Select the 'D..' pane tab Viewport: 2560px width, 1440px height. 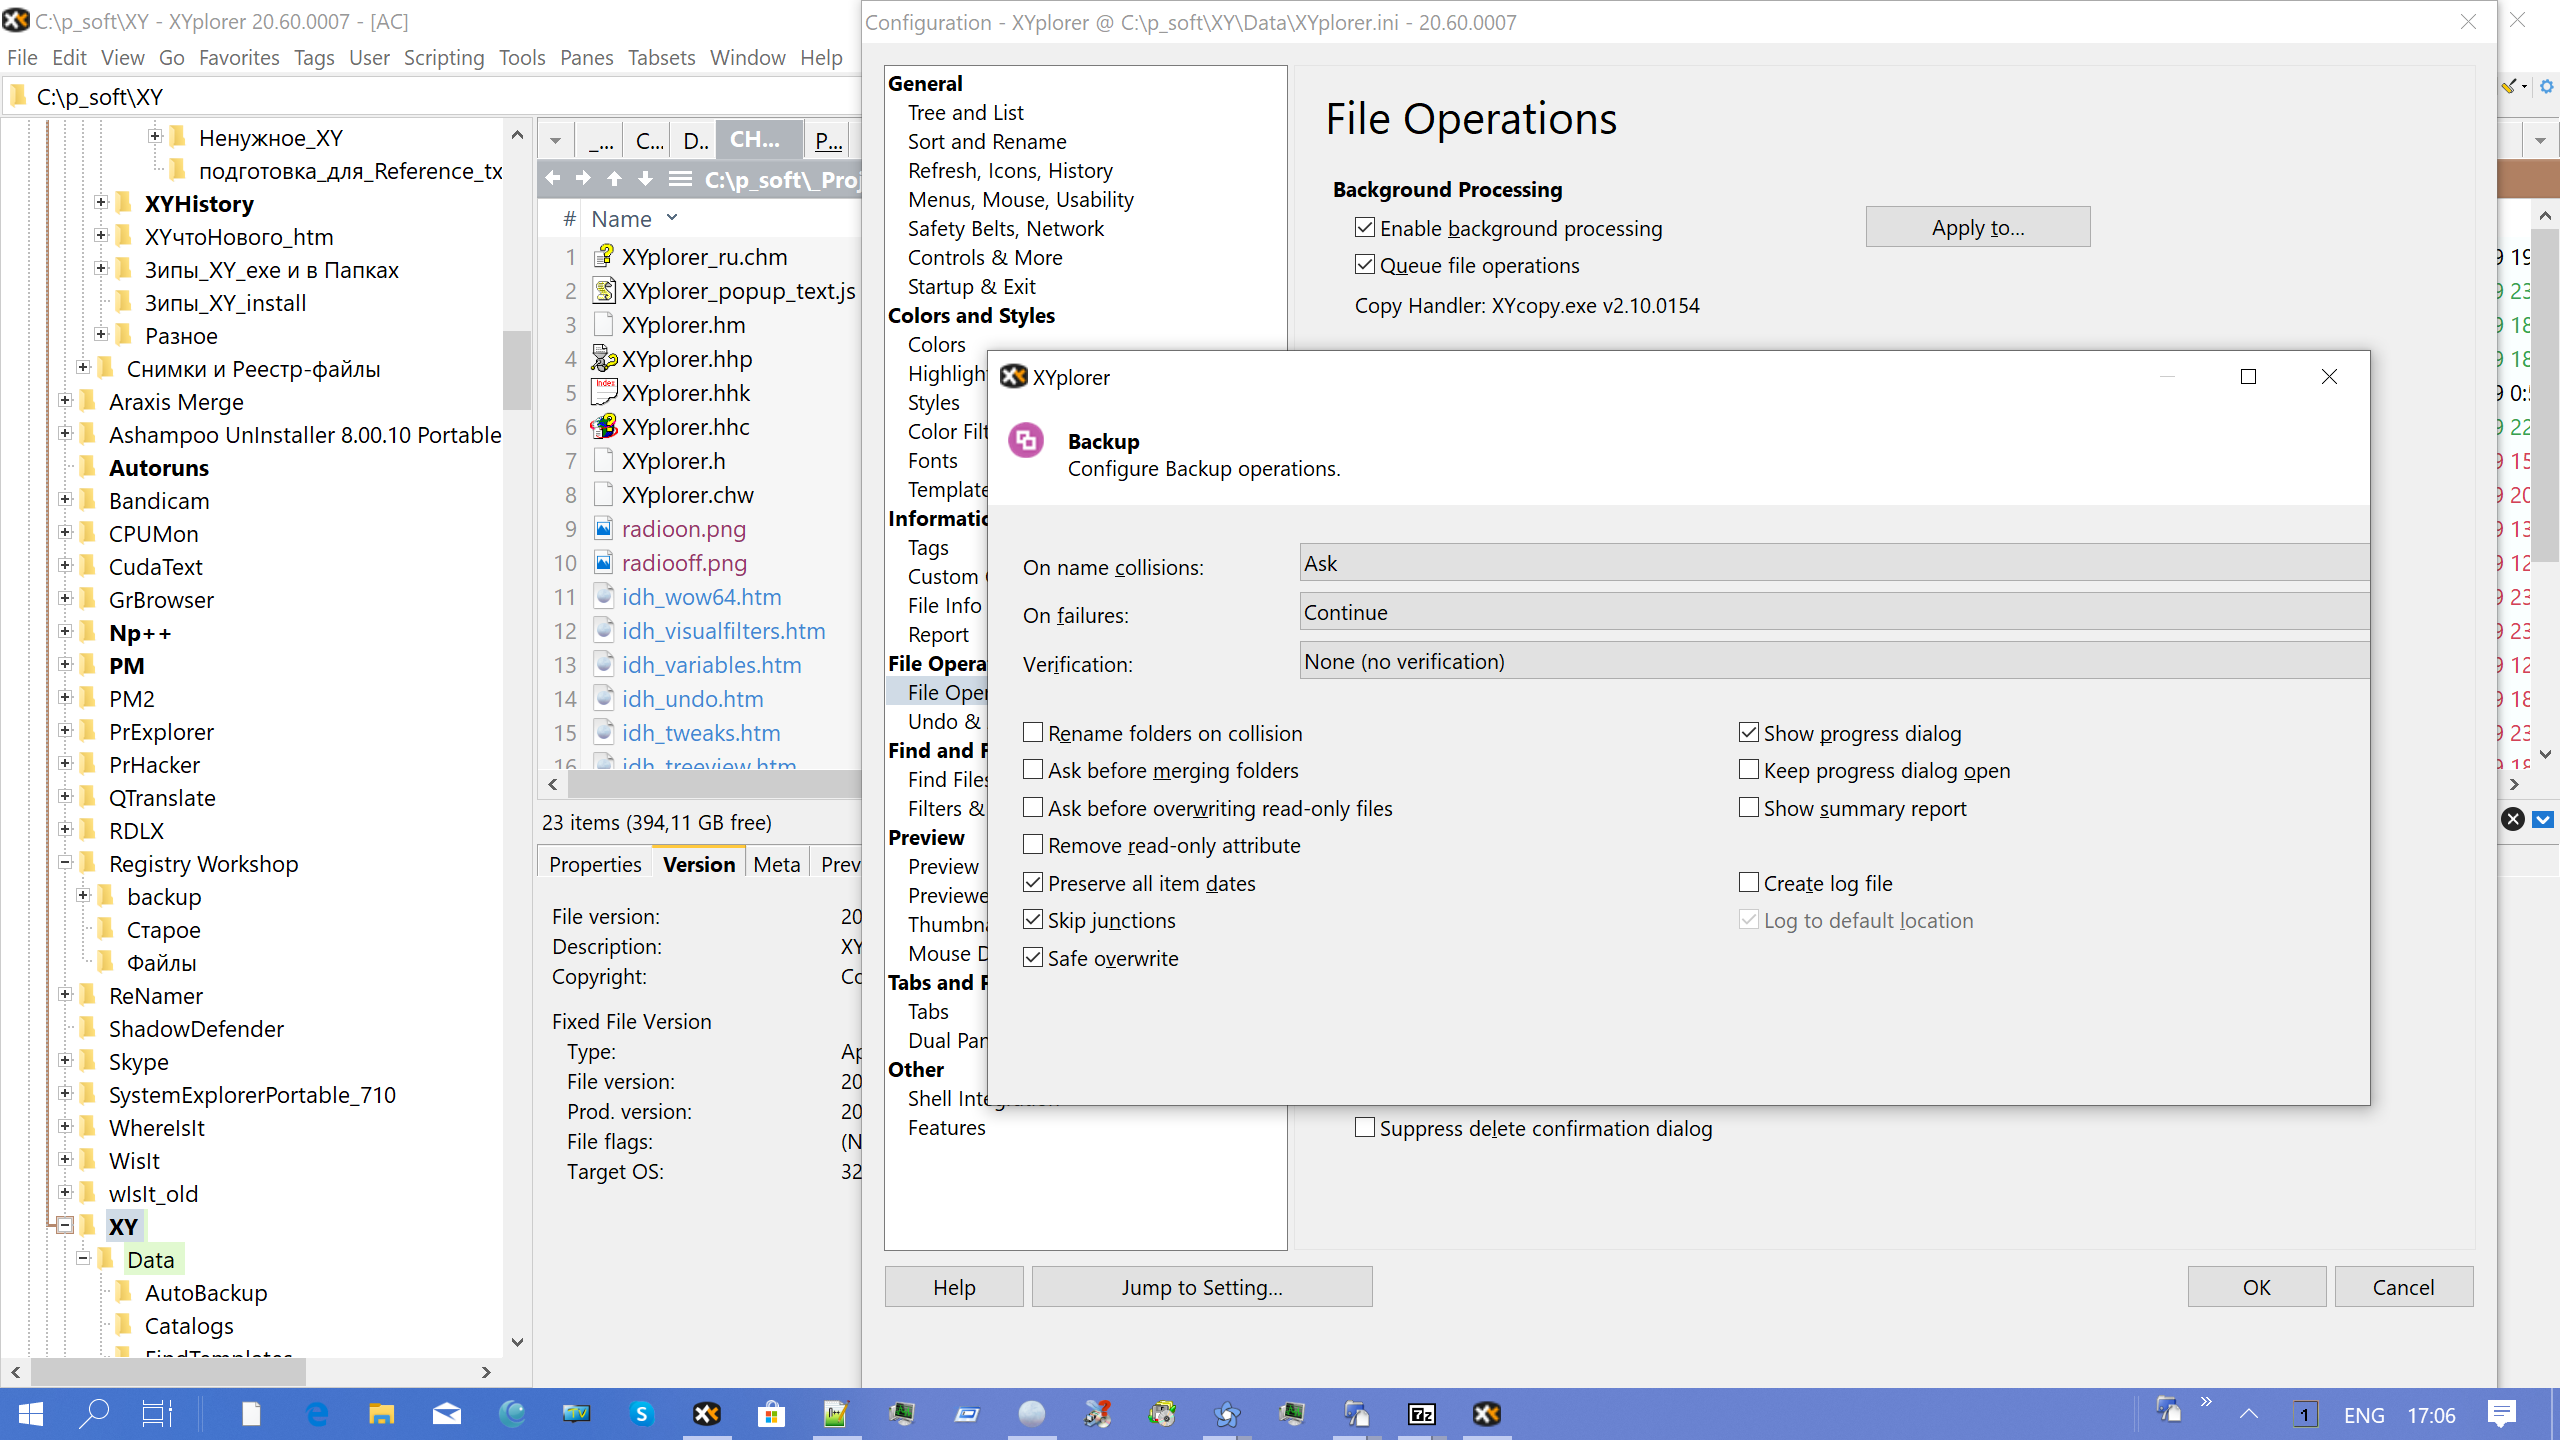tap(695, 141)
